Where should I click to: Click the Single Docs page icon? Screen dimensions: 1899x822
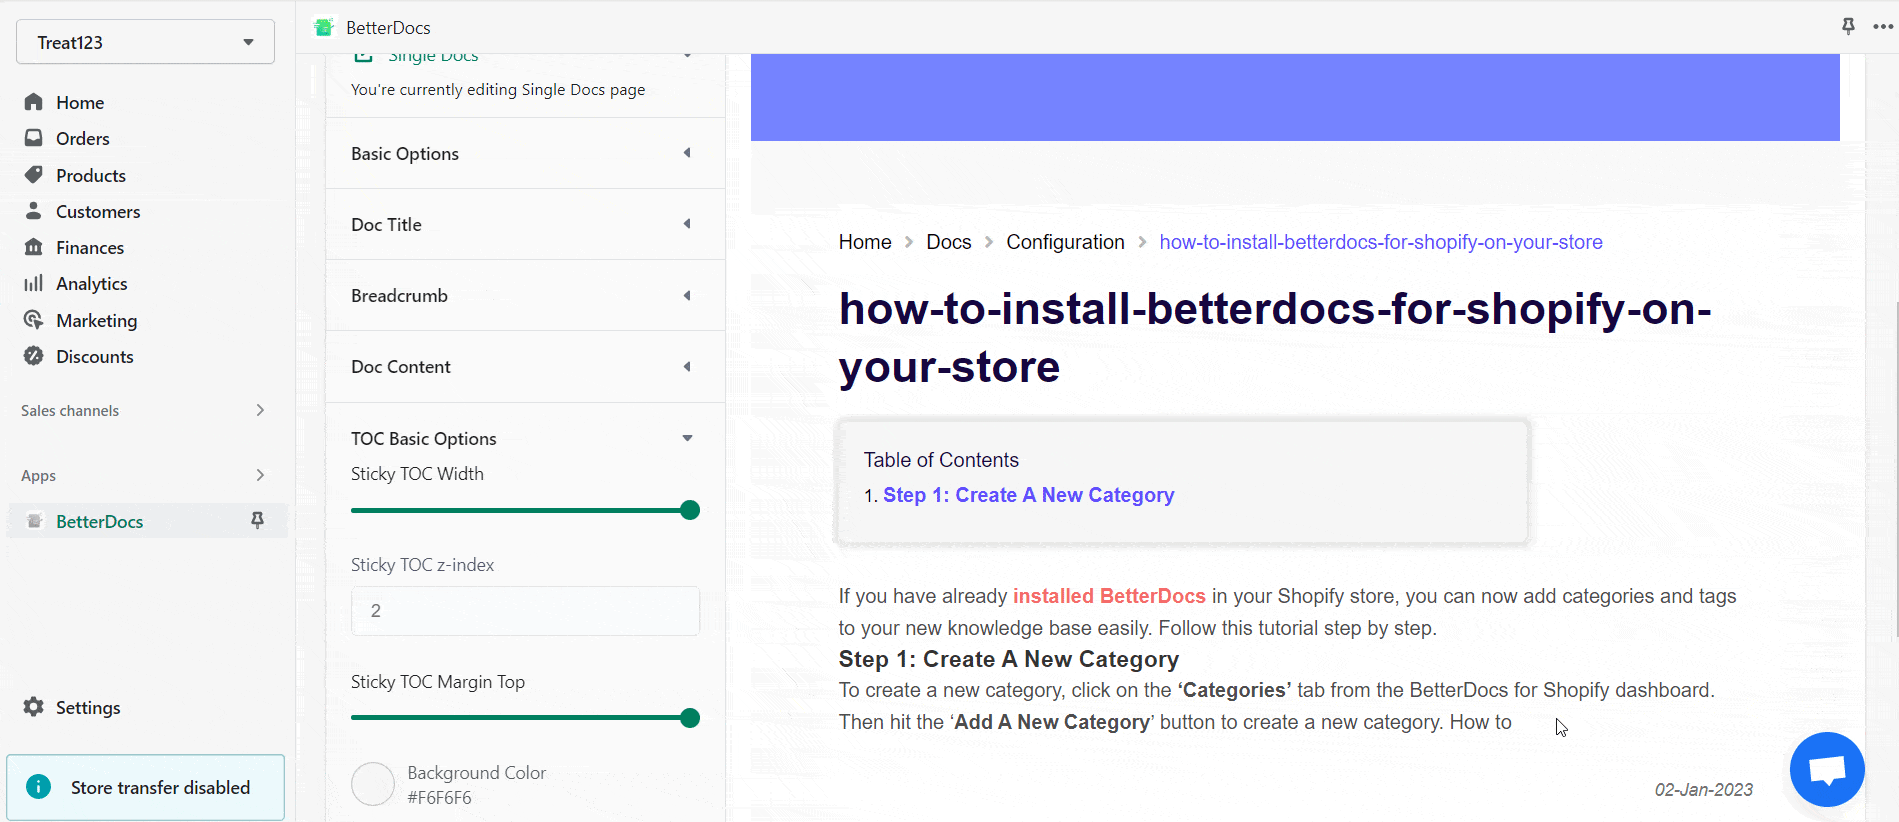pos(364,56)
